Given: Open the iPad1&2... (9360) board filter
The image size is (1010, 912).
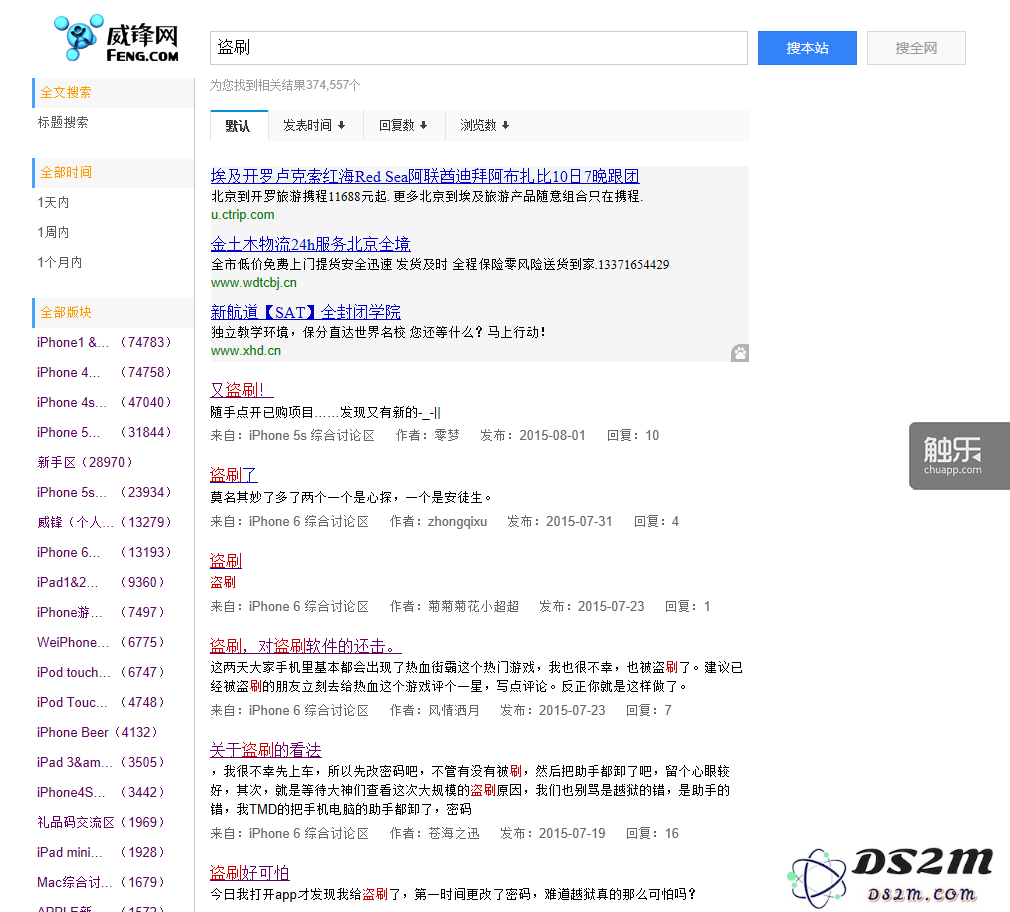Looking at the screenshot, I should coord(101,582).
